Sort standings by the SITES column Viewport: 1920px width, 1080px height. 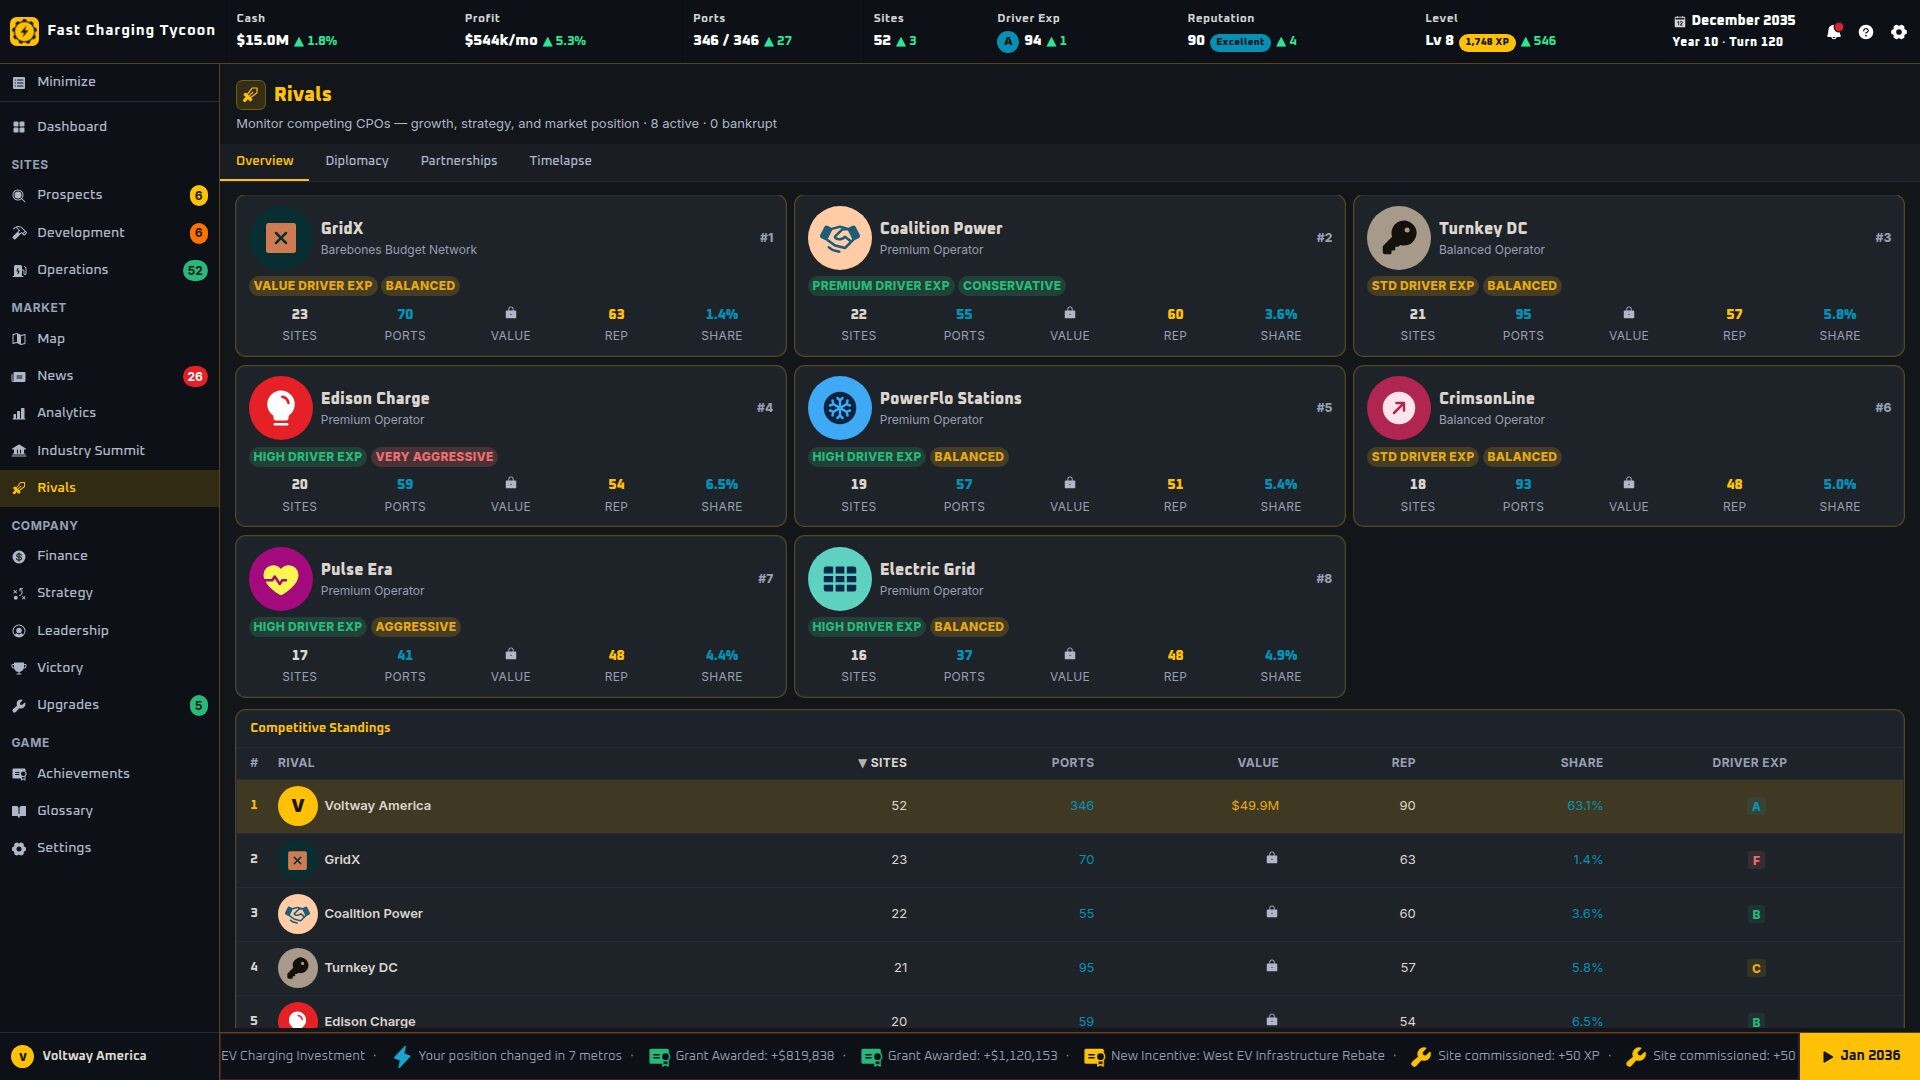click(x=882, y=763)
